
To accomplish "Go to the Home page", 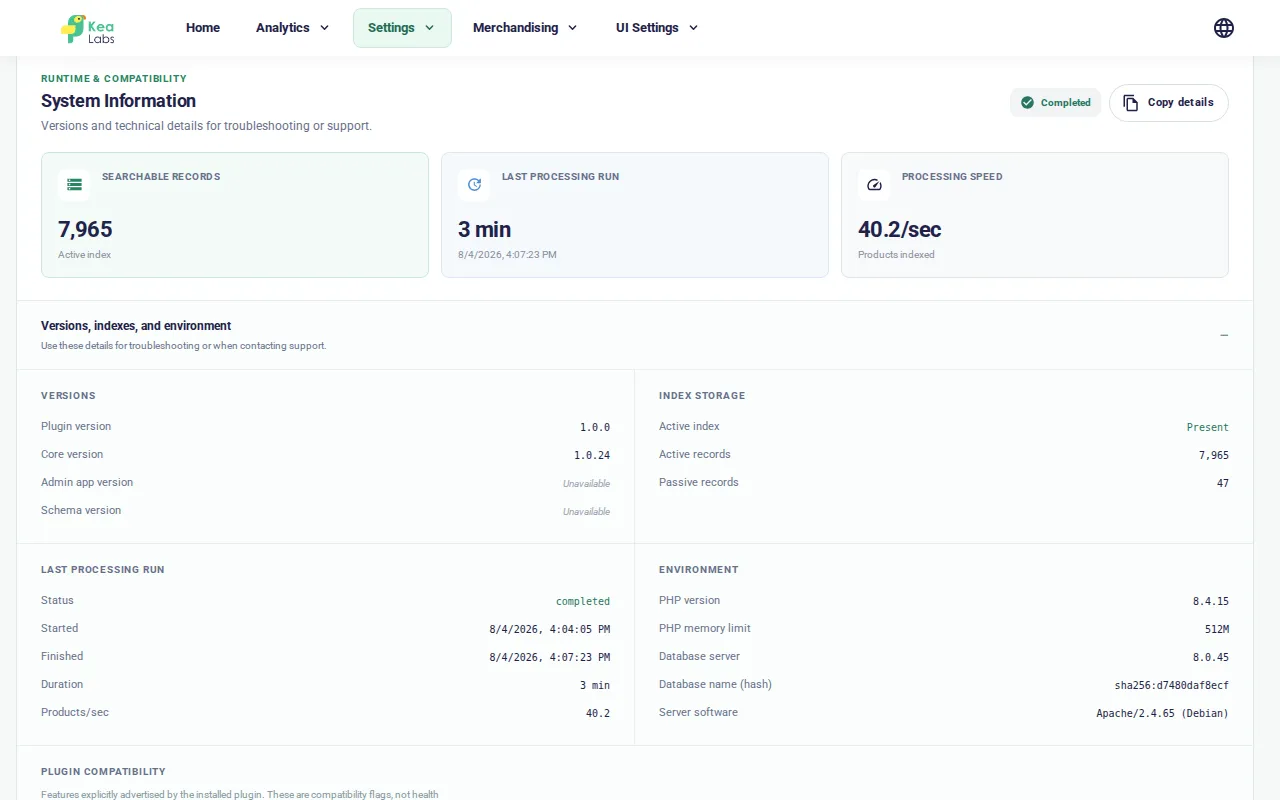I will (203, 28).
